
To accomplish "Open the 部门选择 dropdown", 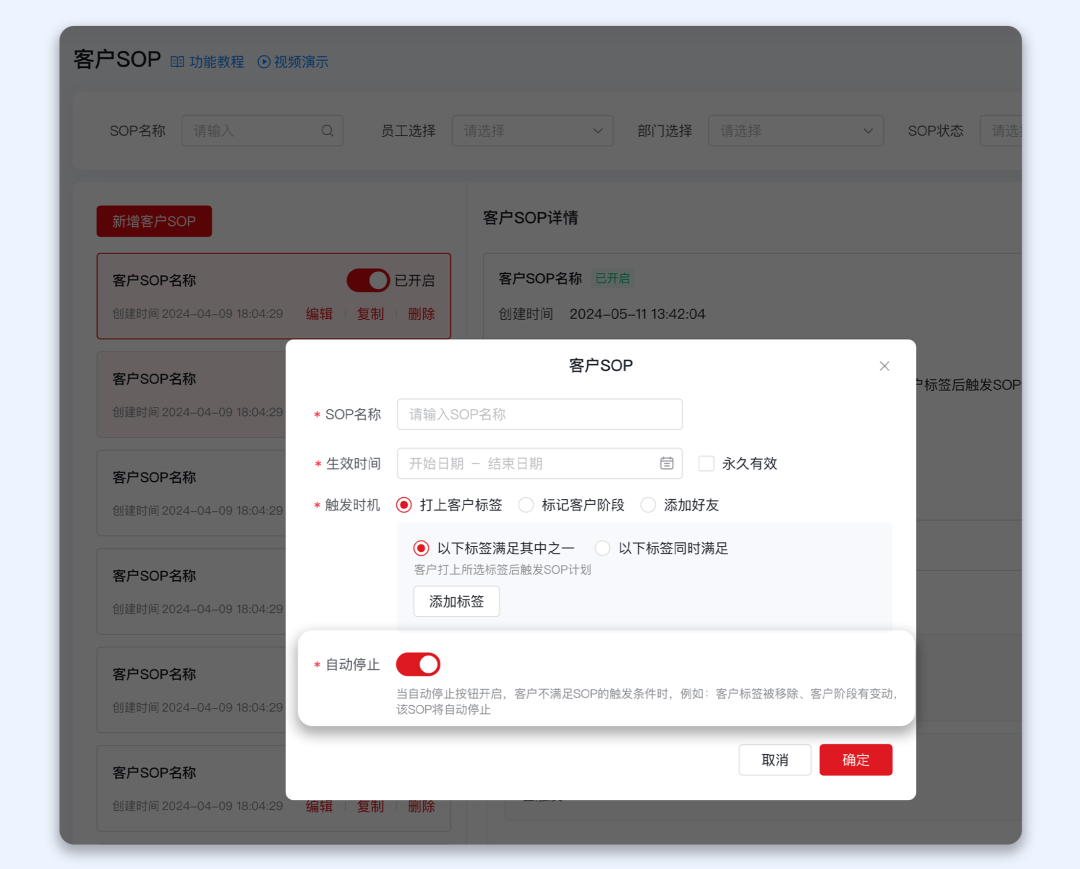I will click(795, 130).
